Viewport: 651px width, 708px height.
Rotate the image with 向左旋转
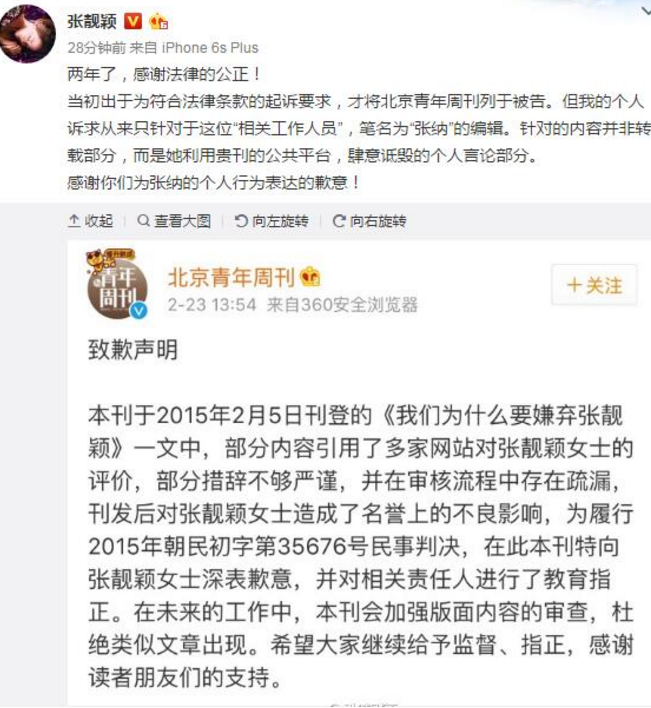pyautogui.click(x=272, y=221)
